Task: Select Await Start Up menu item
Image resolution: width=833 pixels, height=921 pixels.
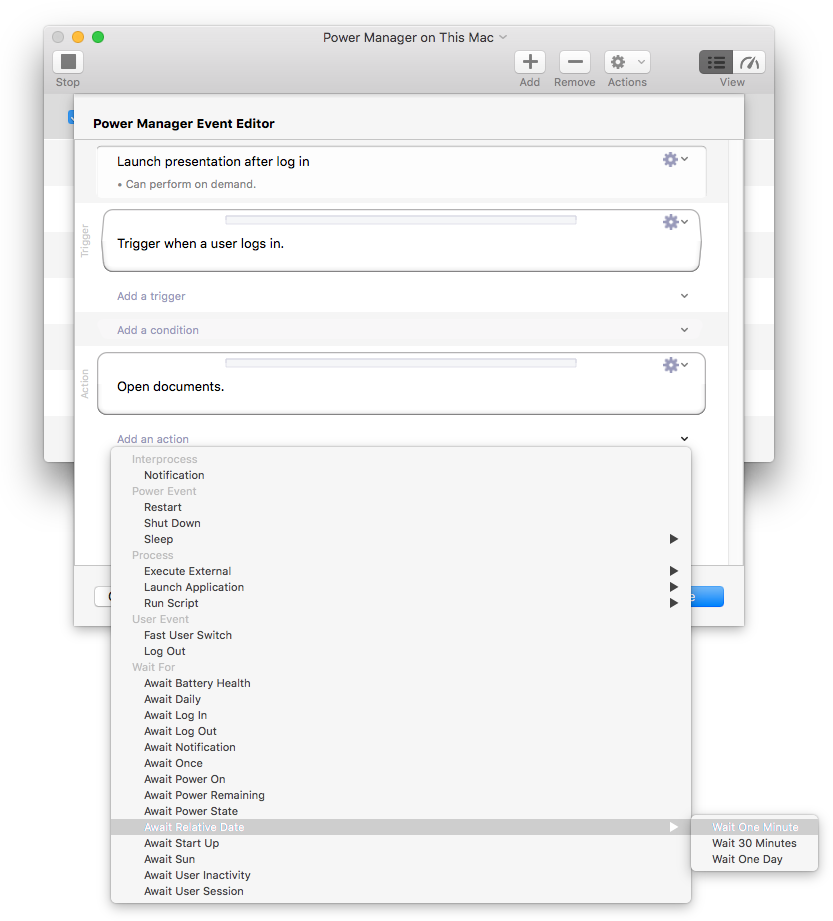Action: [401, 843]
